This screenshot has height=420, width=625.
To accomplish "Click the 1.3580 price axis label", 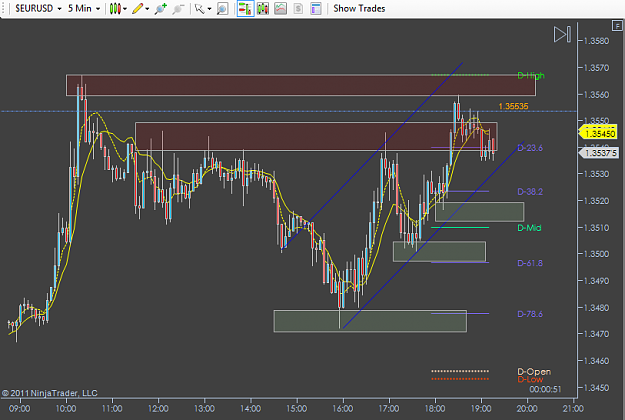I will pos(596,41).
